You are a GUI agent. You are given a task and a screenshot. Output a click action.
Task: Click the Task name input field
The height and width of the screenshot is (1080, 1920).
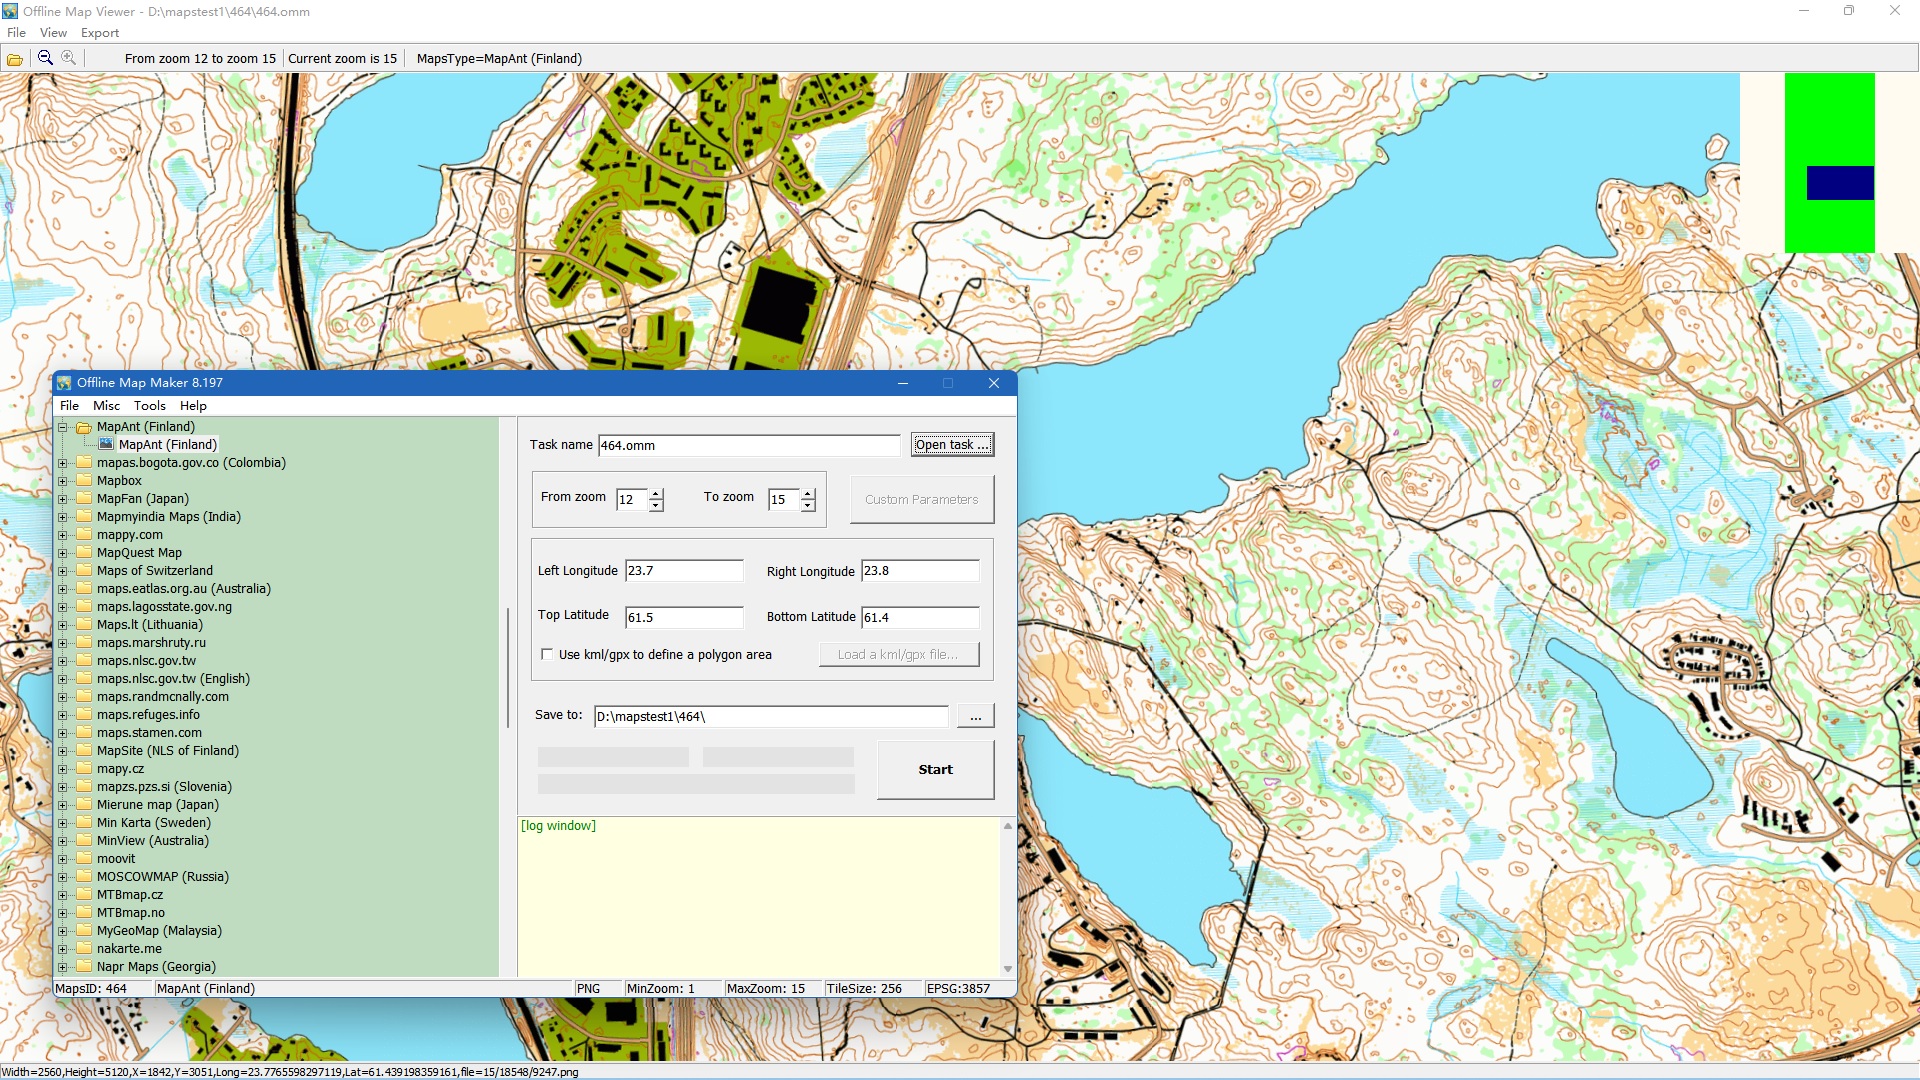pos(749,445)
